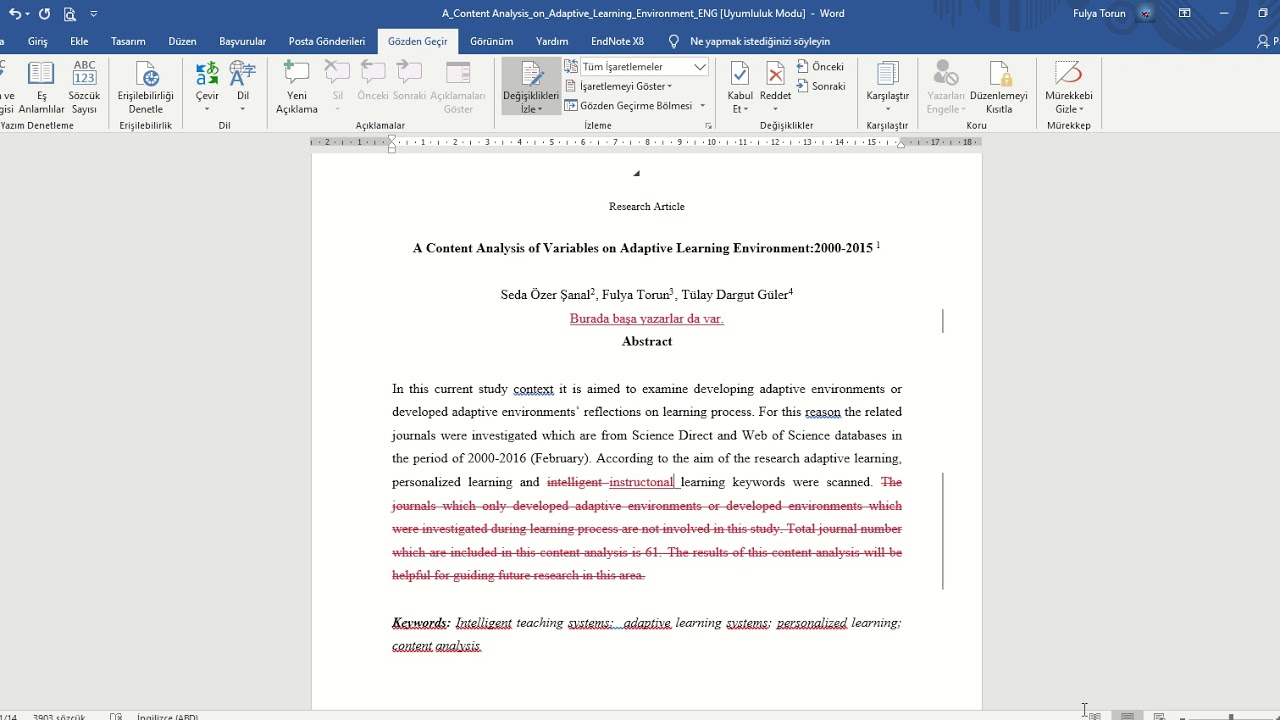Click Eş Anlamlılar thesaurus icon
The image size is (1280, 720).
(x=41, y=74)
